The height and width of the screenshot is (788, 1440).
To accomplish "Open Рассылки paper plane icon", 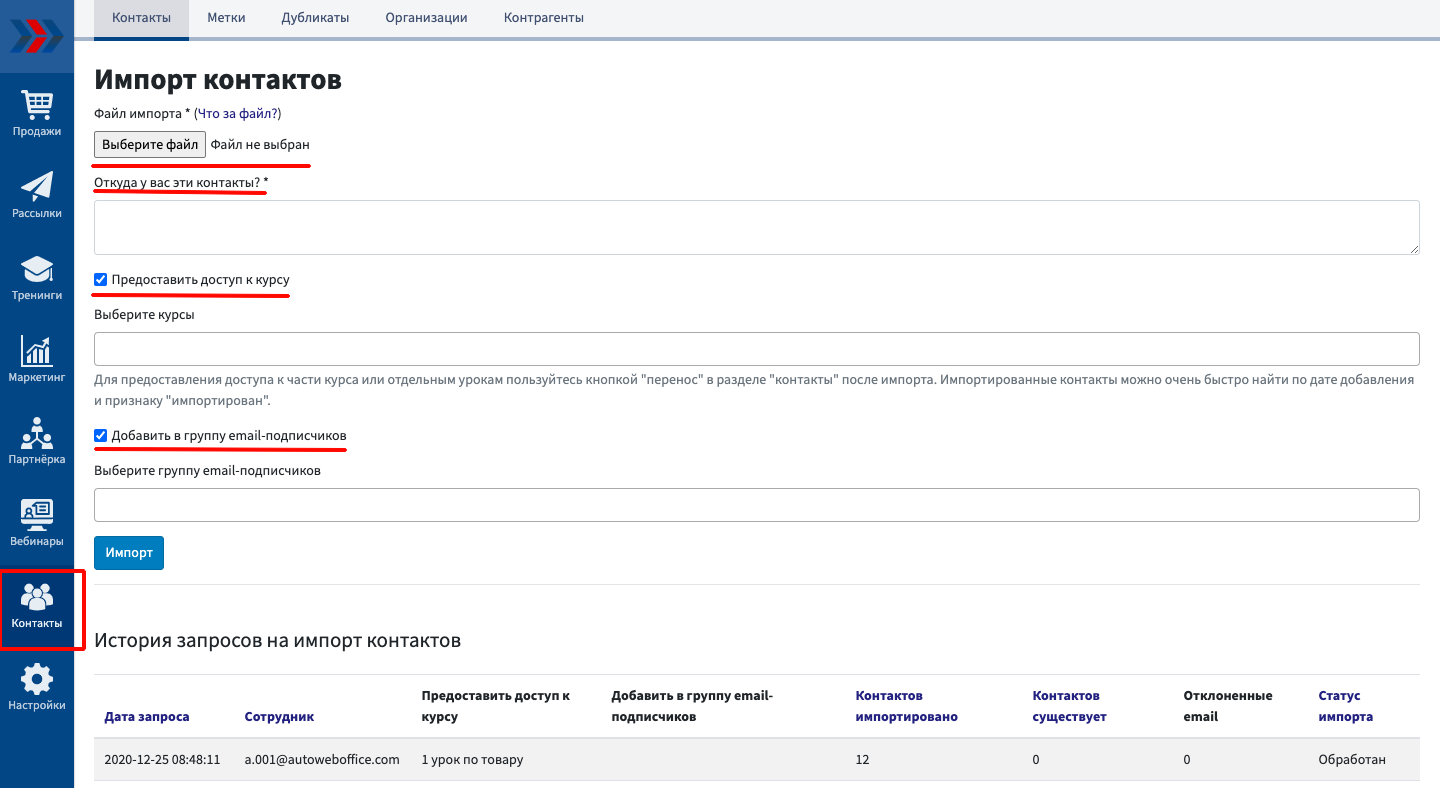I will (x=37, y=187).
